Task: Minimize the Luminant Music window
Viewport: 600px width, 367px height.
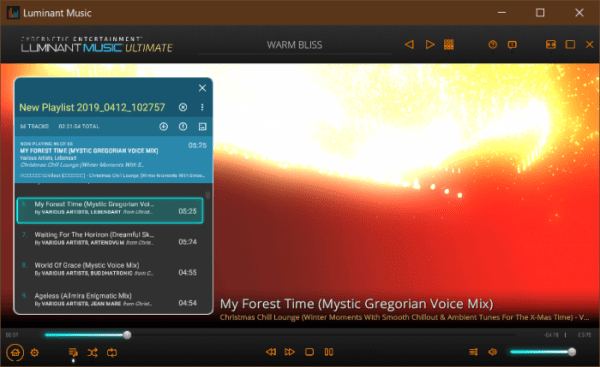Action: 502,13
